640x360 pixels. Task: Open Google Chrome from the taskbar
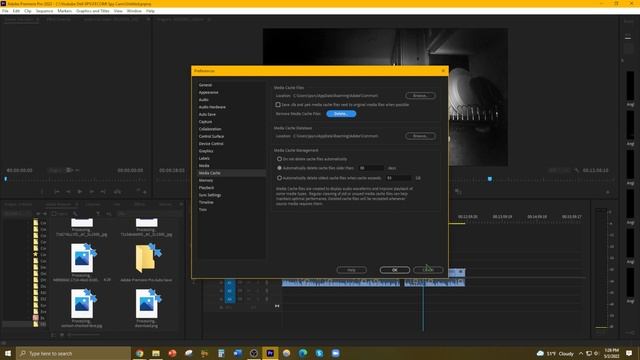point(140,353)
